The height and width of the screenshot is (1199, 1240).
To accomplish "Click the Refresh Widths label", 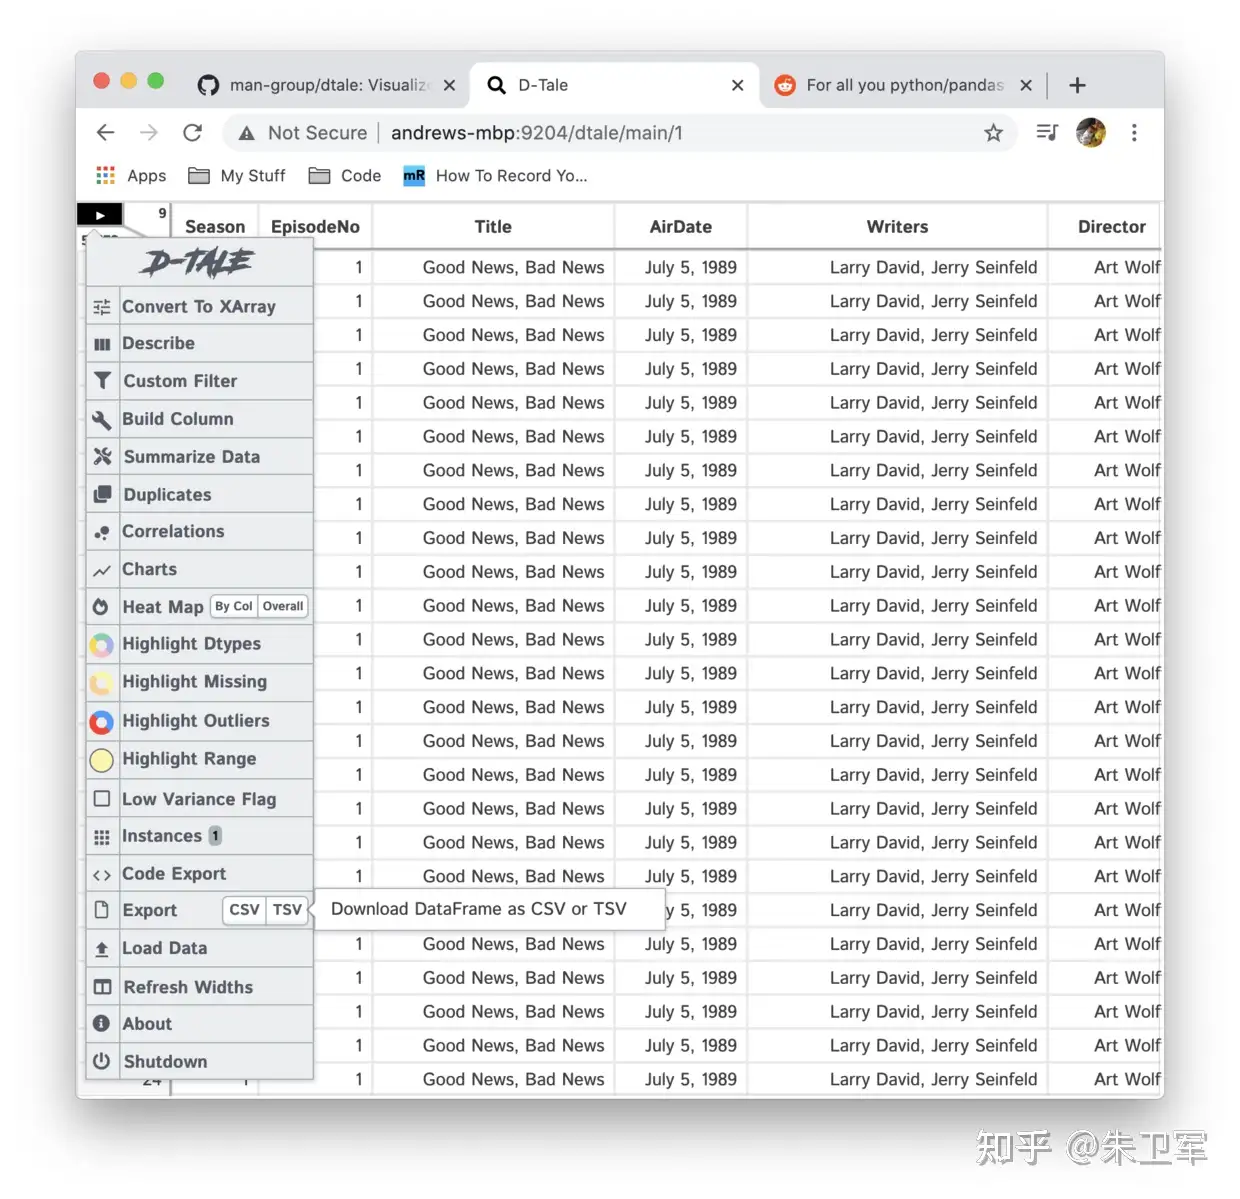I will [188, 987].
